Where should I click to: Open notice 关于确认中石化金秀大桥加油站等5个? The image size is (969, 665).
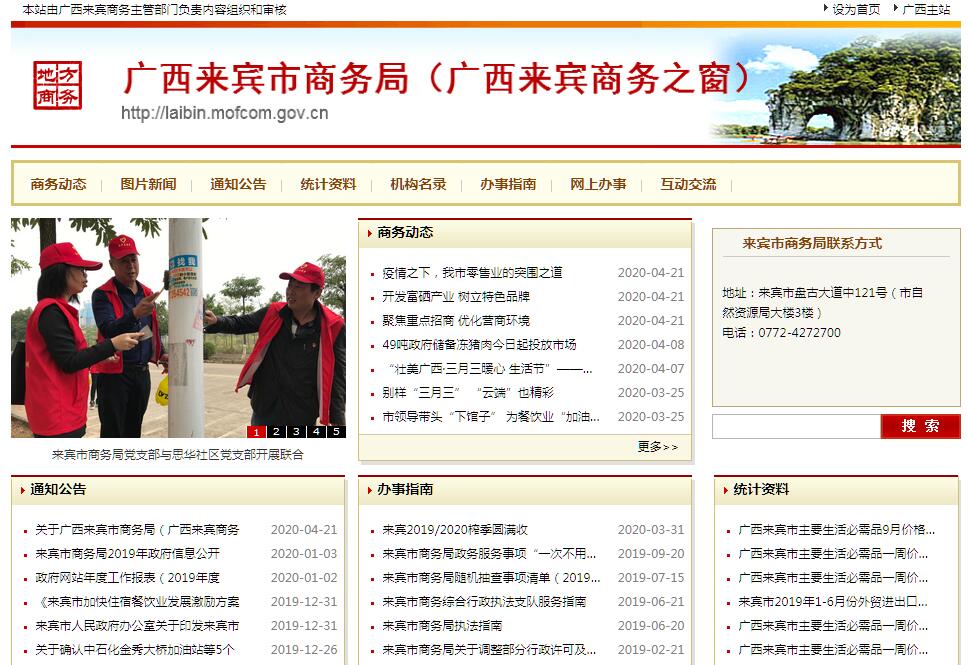coord(135,650)
